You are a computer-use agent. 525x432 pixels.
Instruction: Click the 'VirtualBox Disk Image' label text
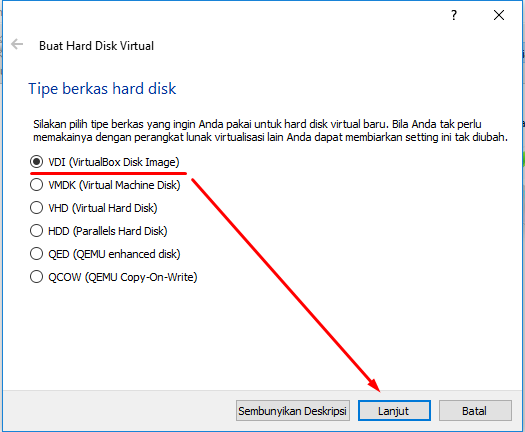click(124, 162)
